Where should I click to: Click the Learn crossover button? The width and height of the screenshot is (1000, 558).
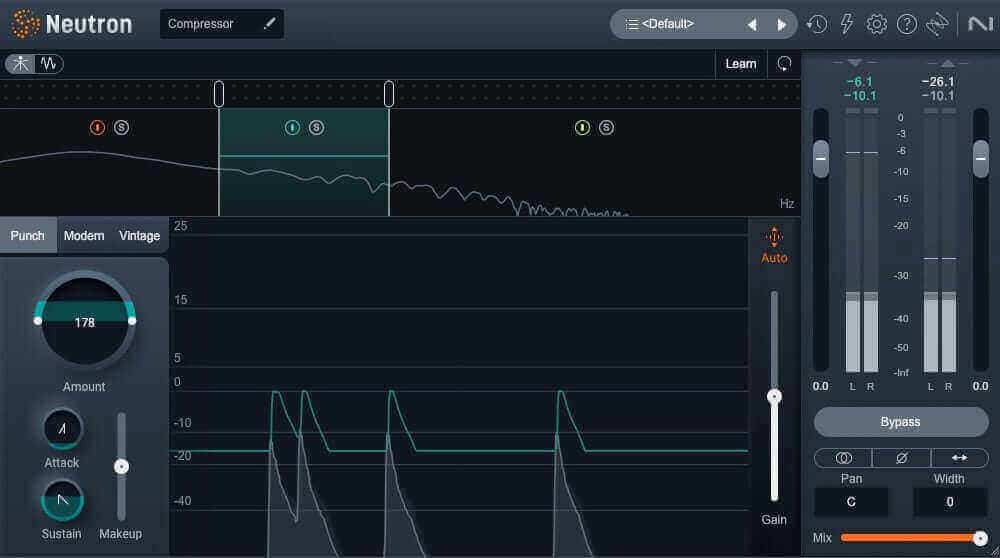click(740, 64)
